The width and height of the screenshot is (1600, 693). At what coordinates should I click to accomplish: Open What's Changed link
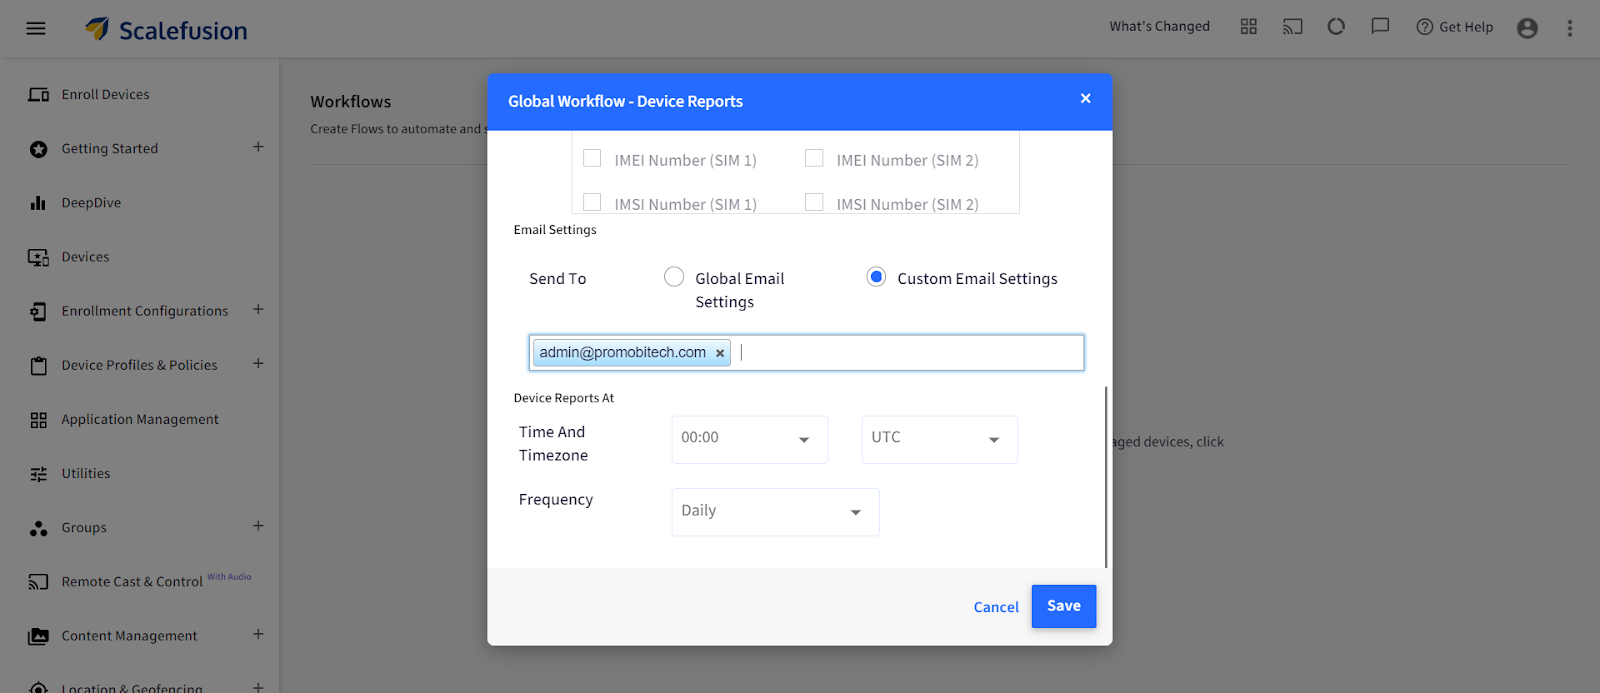point(1159,27)
